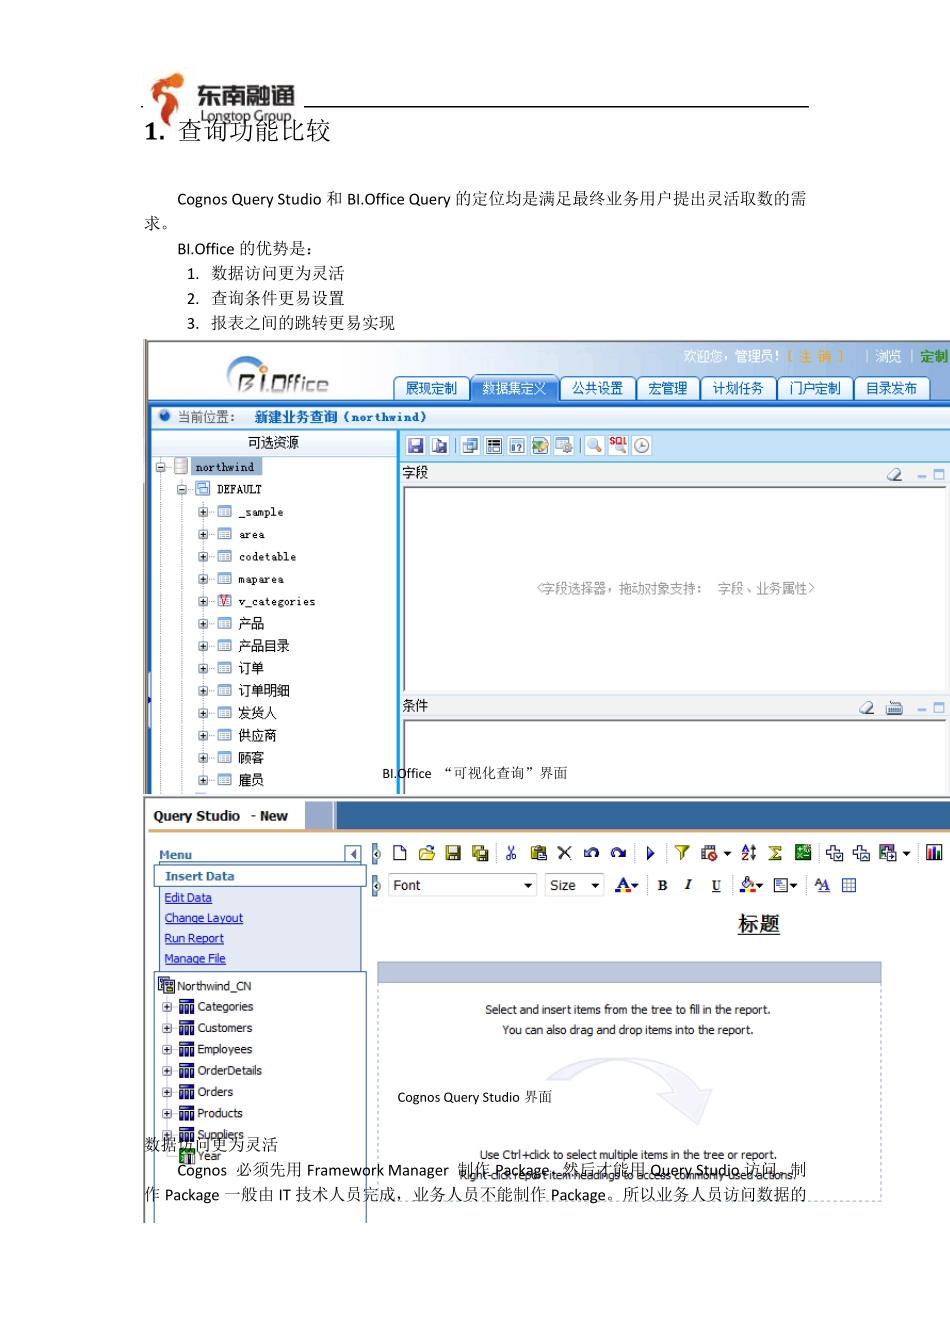950x1344 pixels.
Task: Toggle Italic formatting in Query Studio
Action: (x=688, y=885)
